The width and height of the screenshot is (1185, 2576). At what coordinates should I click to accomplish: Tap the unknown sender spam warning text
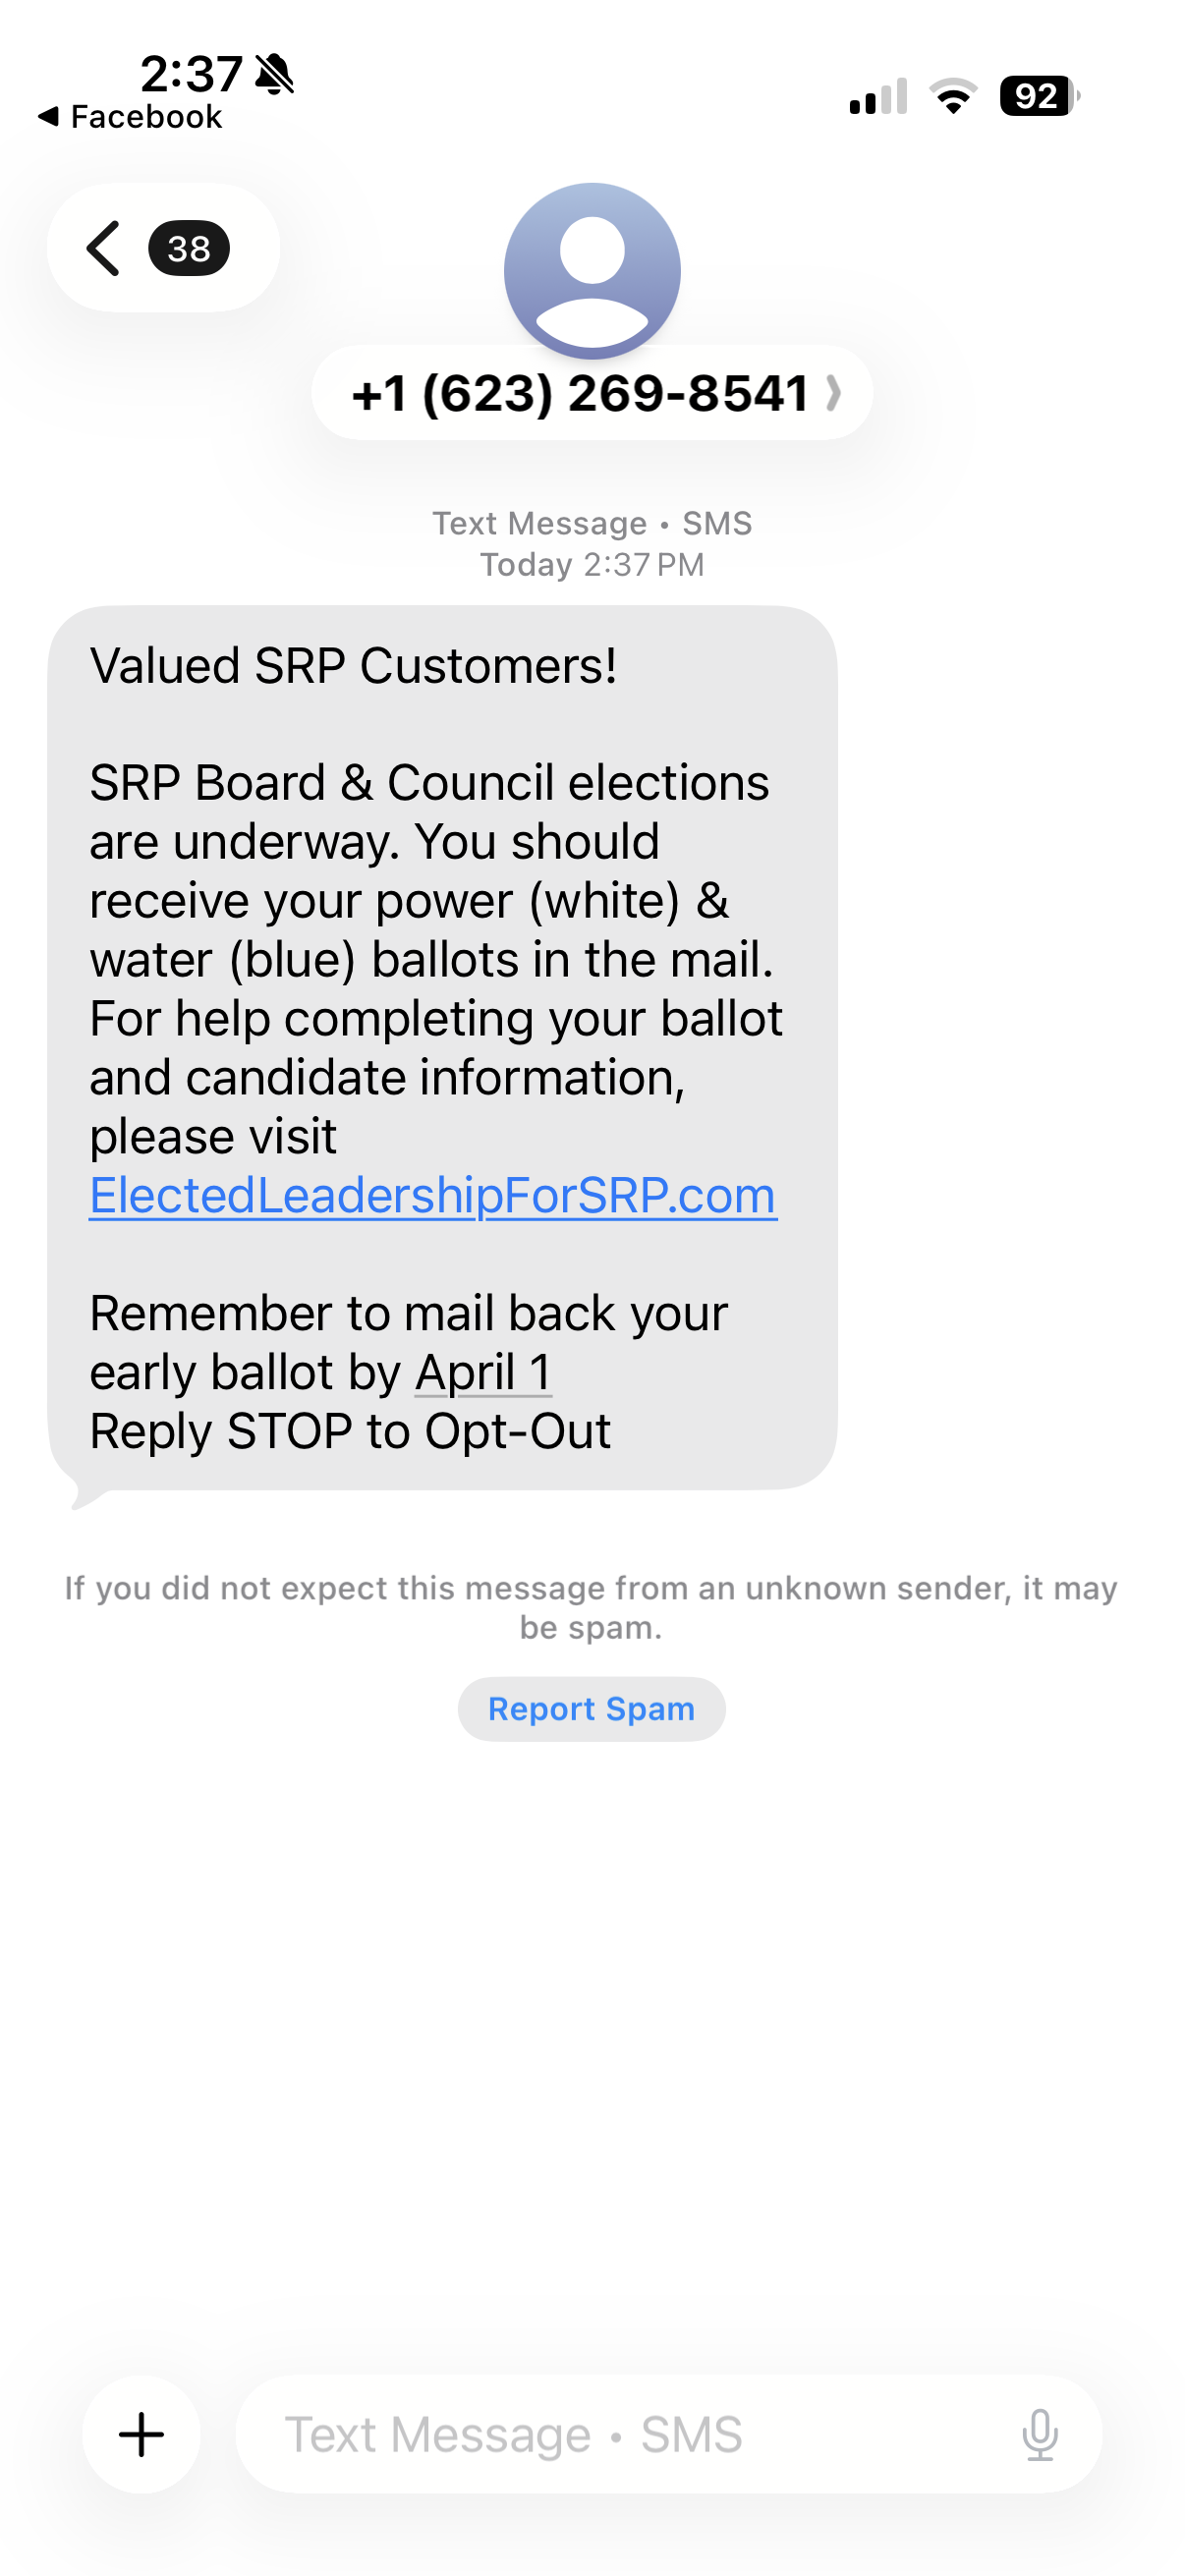pyautogui.click(x=592, y=1607)
